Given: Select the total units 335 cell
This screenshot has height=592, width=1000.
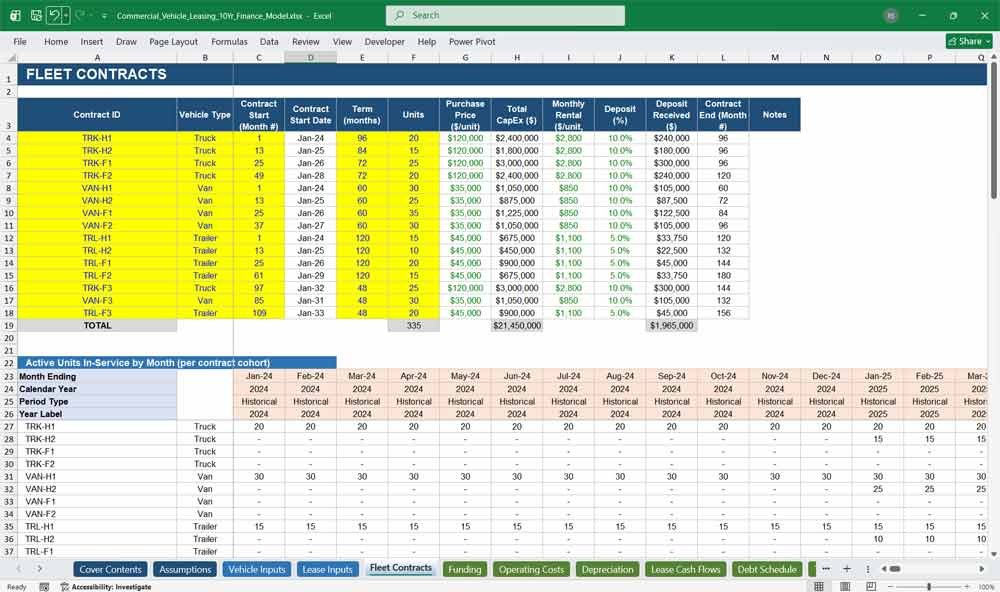Looking at the screenshot, I should 413,325.
